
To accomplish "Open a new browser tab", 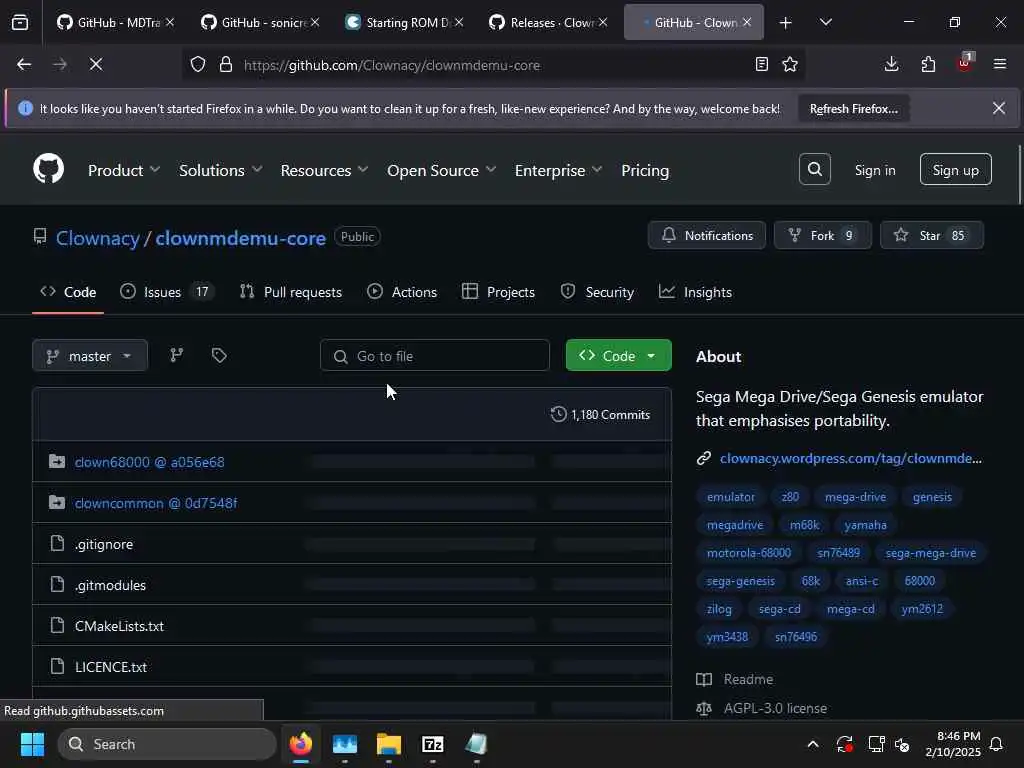I will pyautogui.click(x=786, y=23).
